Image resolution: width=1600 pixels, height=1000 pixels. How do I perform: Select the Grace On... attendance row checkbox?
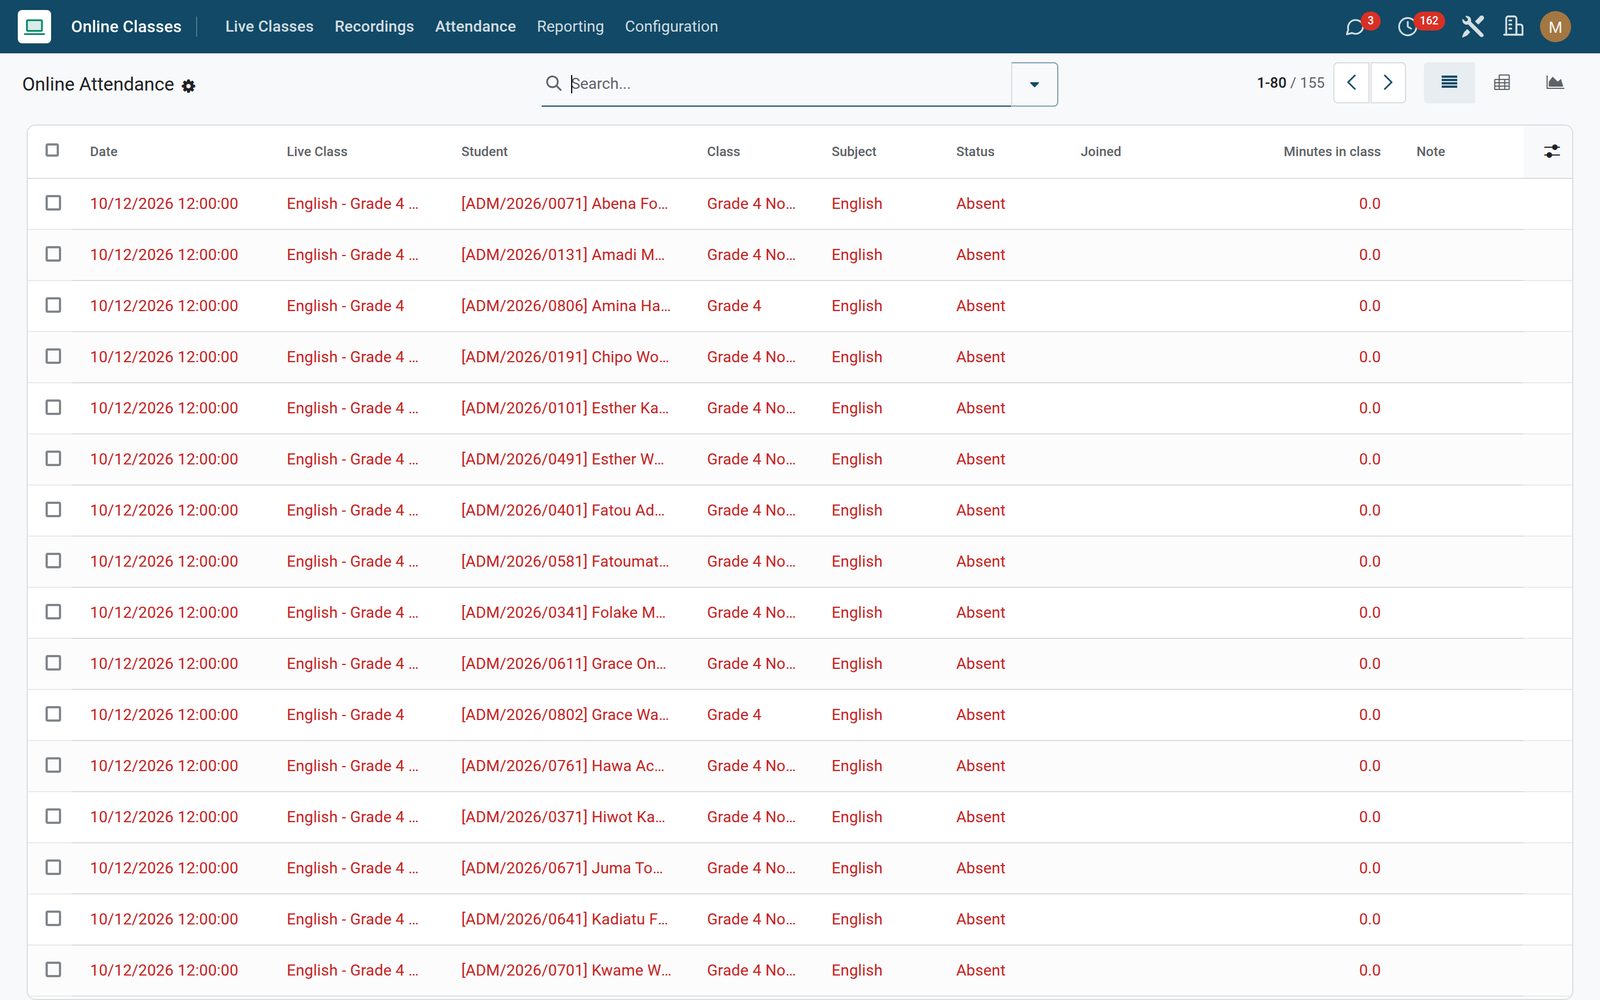point(53,663)
